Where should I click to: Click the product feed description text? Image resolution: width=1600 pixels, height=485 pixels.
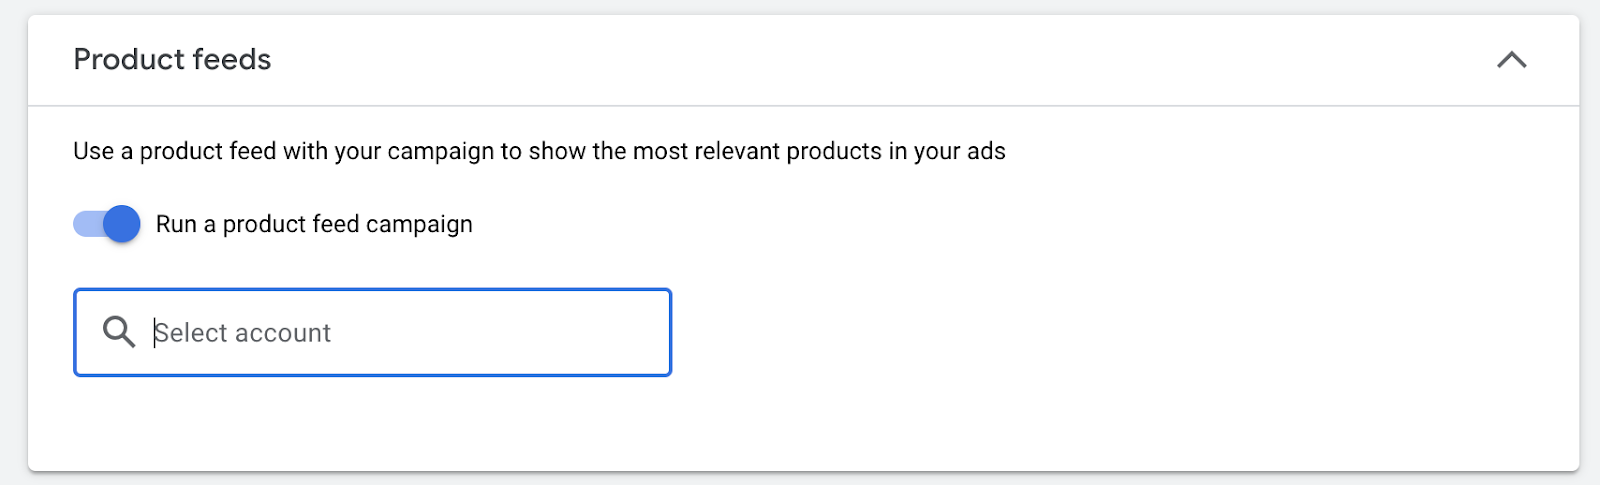pyautogui.click(x=539, y=151)
